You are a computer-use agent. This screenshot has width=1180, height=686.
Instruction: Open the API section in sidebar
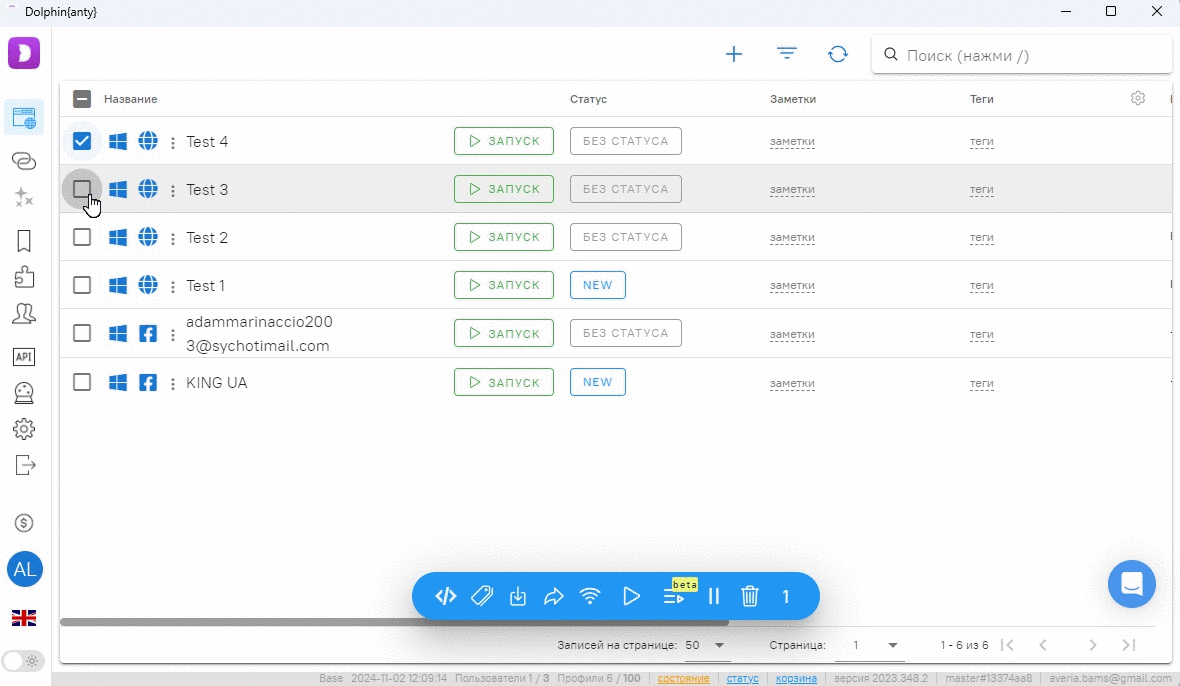click(24, 357)
